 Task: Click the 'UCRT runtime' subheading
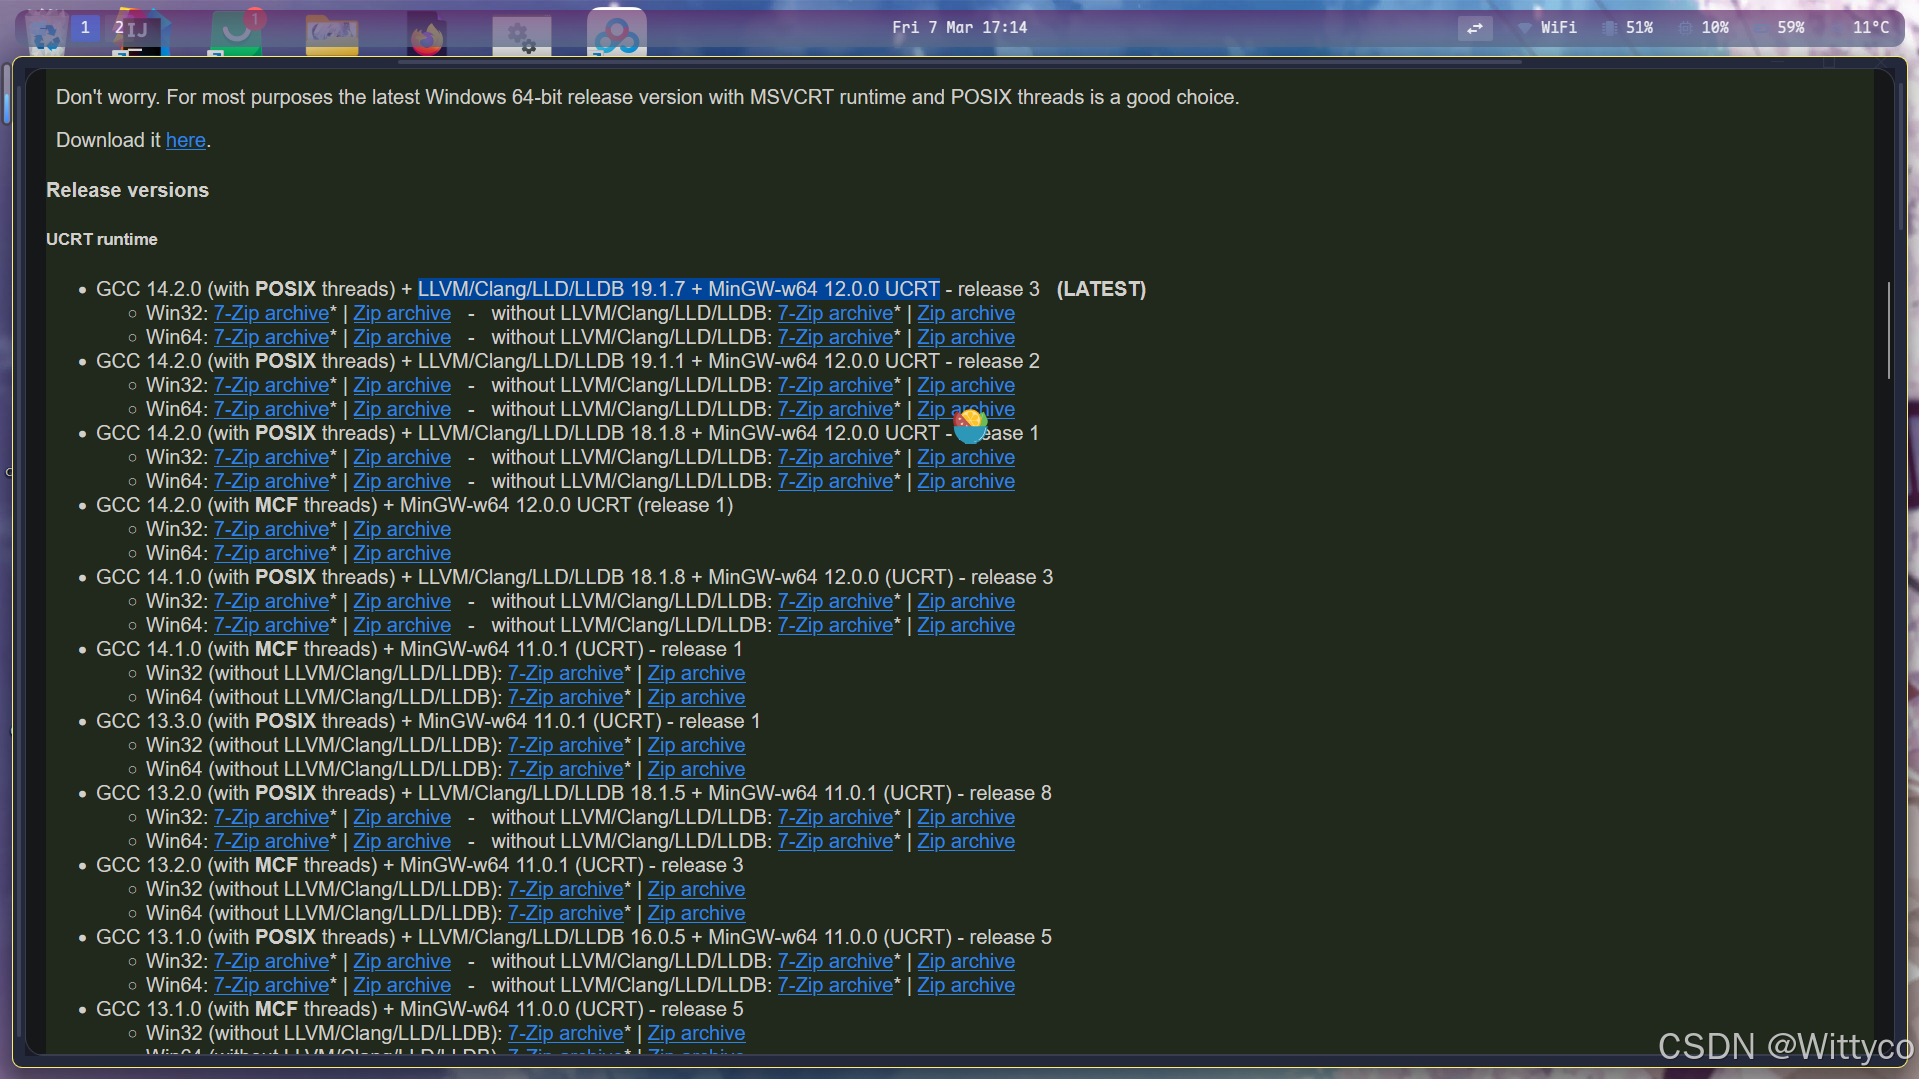[101, 239]
